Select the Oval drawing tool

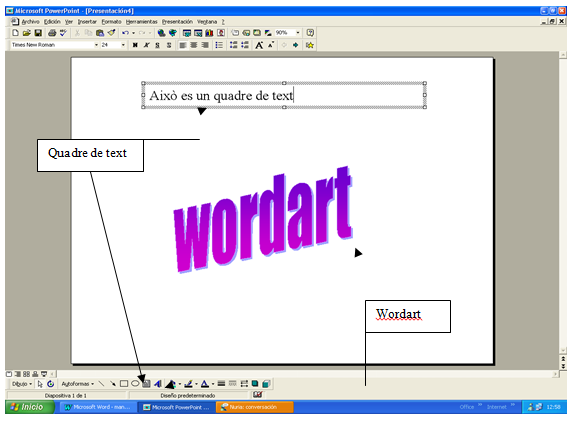pyautogui.click(x=135, y=383)
